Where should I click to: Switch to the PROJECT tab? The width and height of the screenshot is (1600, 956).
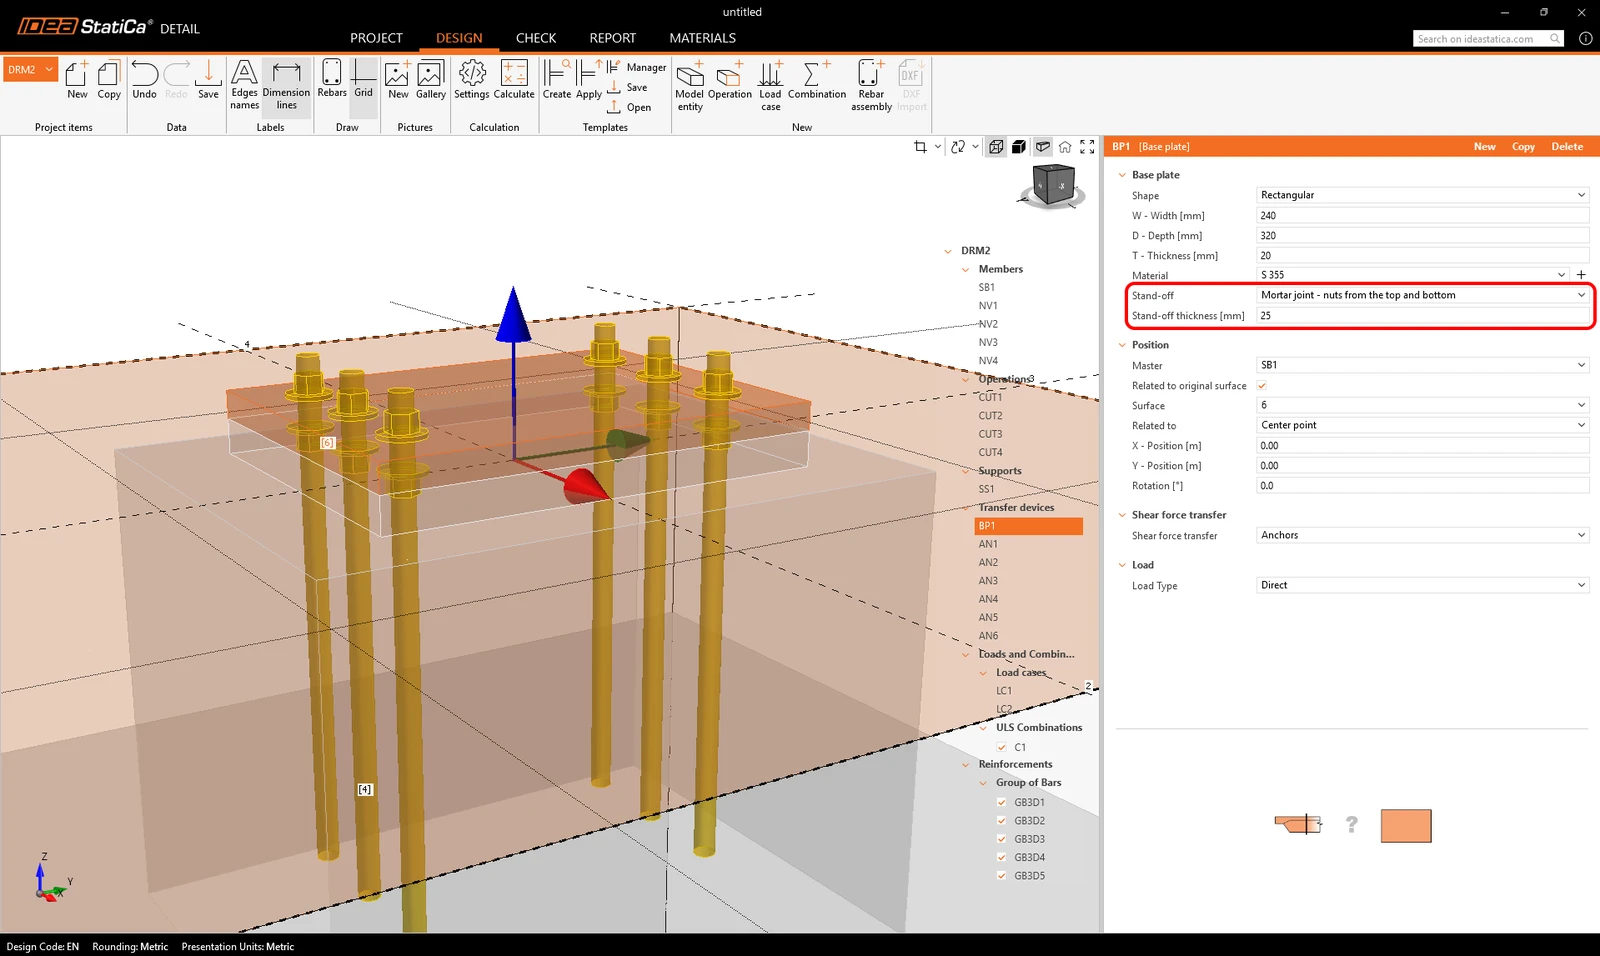coord(376,38)
